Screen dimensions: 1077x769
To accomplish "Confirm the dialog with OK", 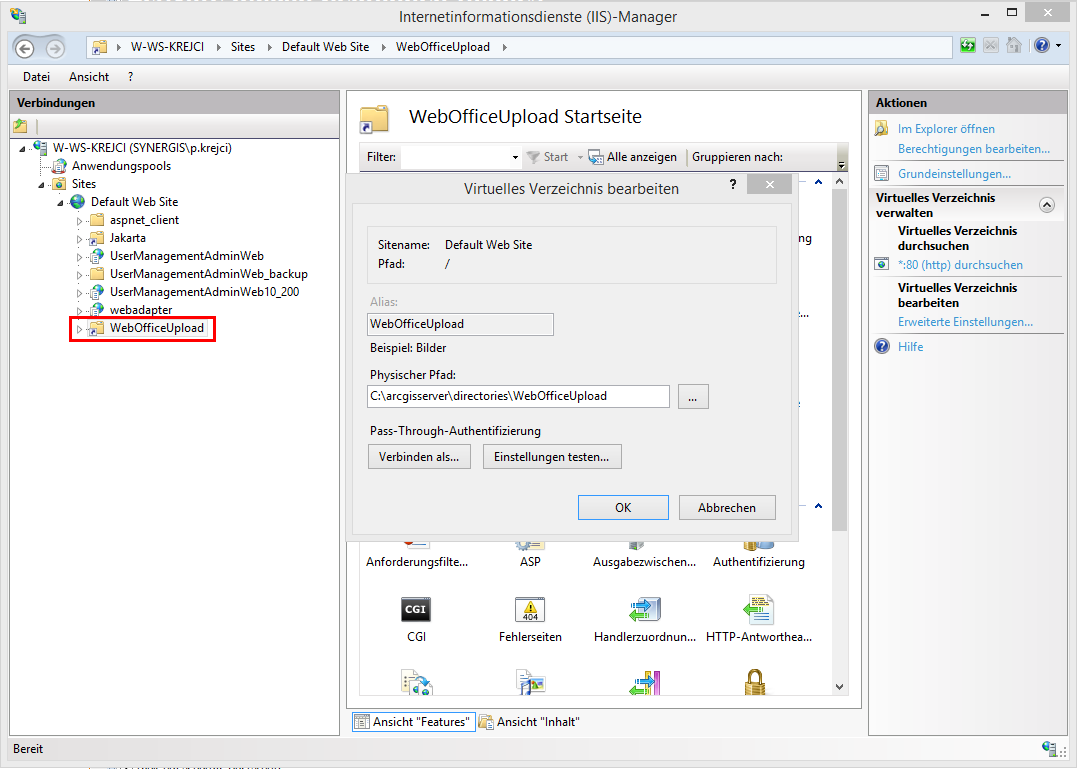I will point(623,508).
